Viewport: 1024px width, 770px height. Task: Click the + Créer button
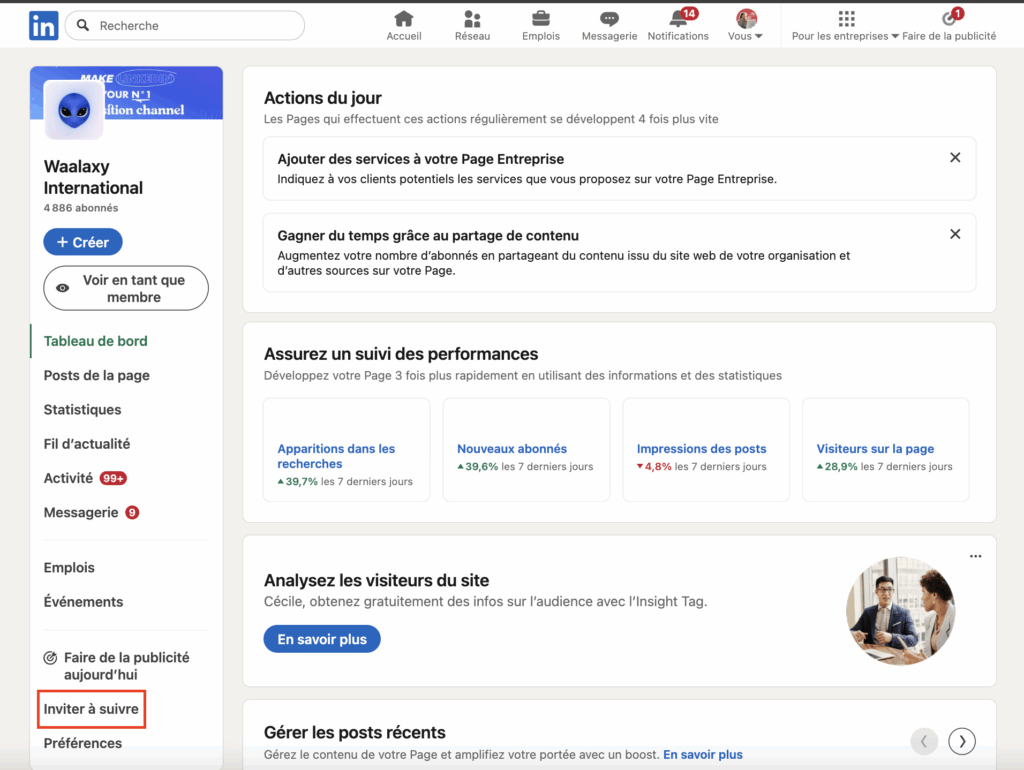[82, 241]
